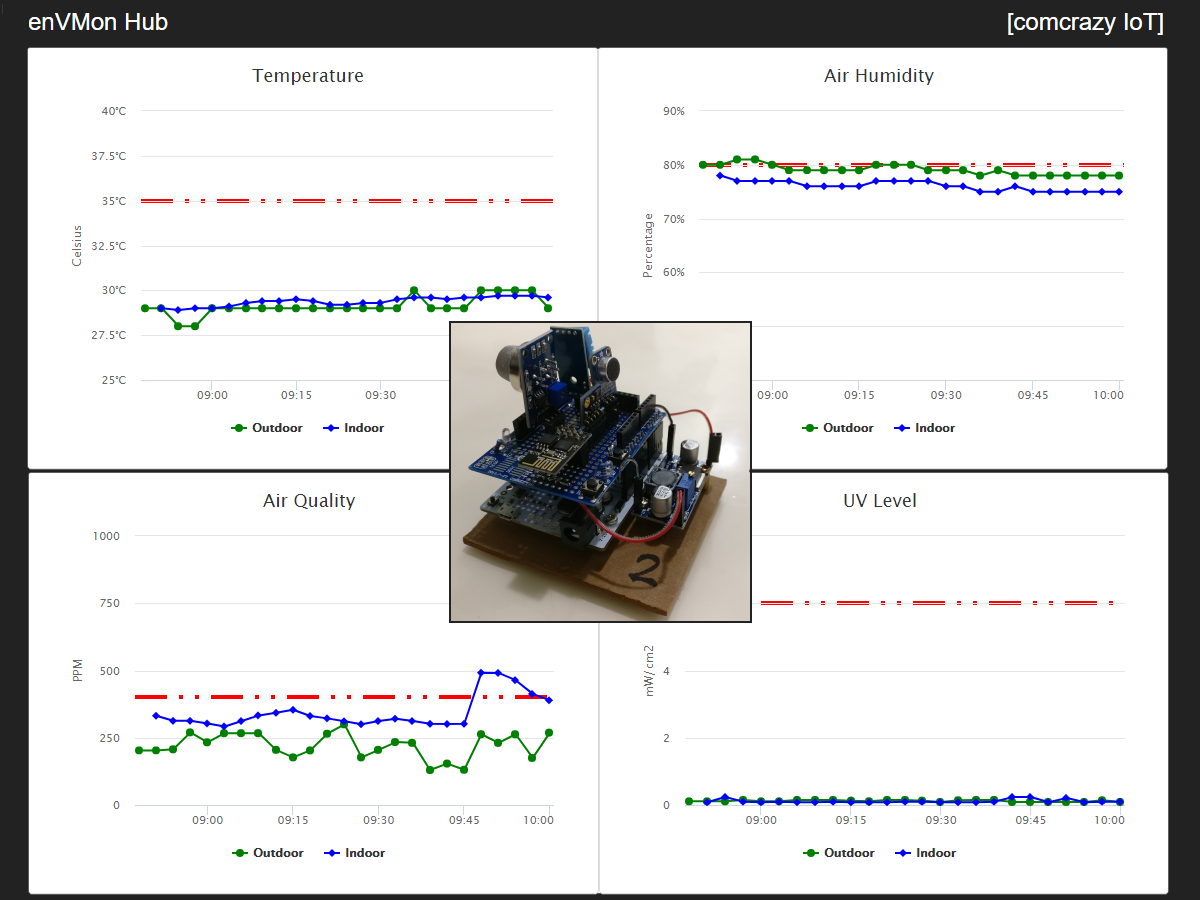Toggle Indoor series in Air Humidity legend
The image size is (1200, 900).
tap(925, 428)
